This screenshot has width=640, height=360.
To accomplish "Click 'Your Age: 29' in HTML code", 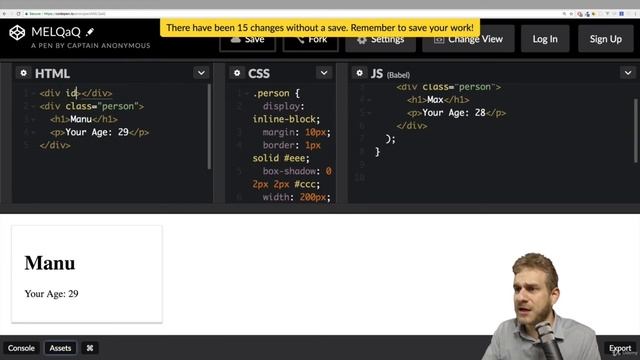I will [x=97, y=132].
